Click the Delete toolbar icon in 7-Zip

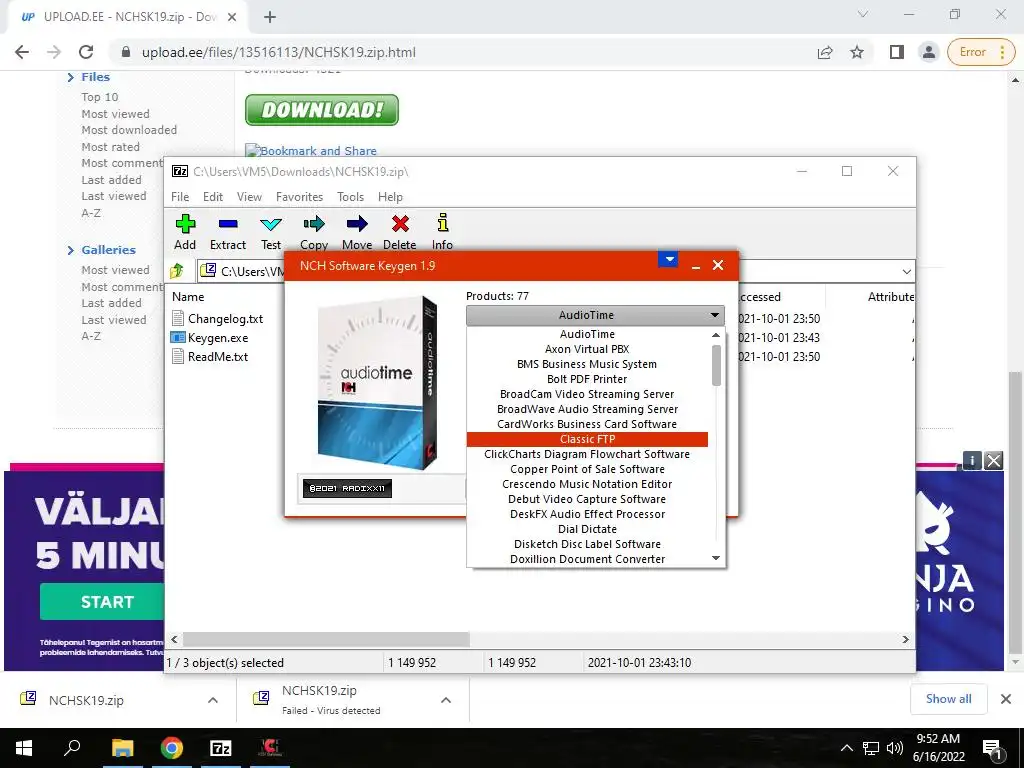click(400, 224)
